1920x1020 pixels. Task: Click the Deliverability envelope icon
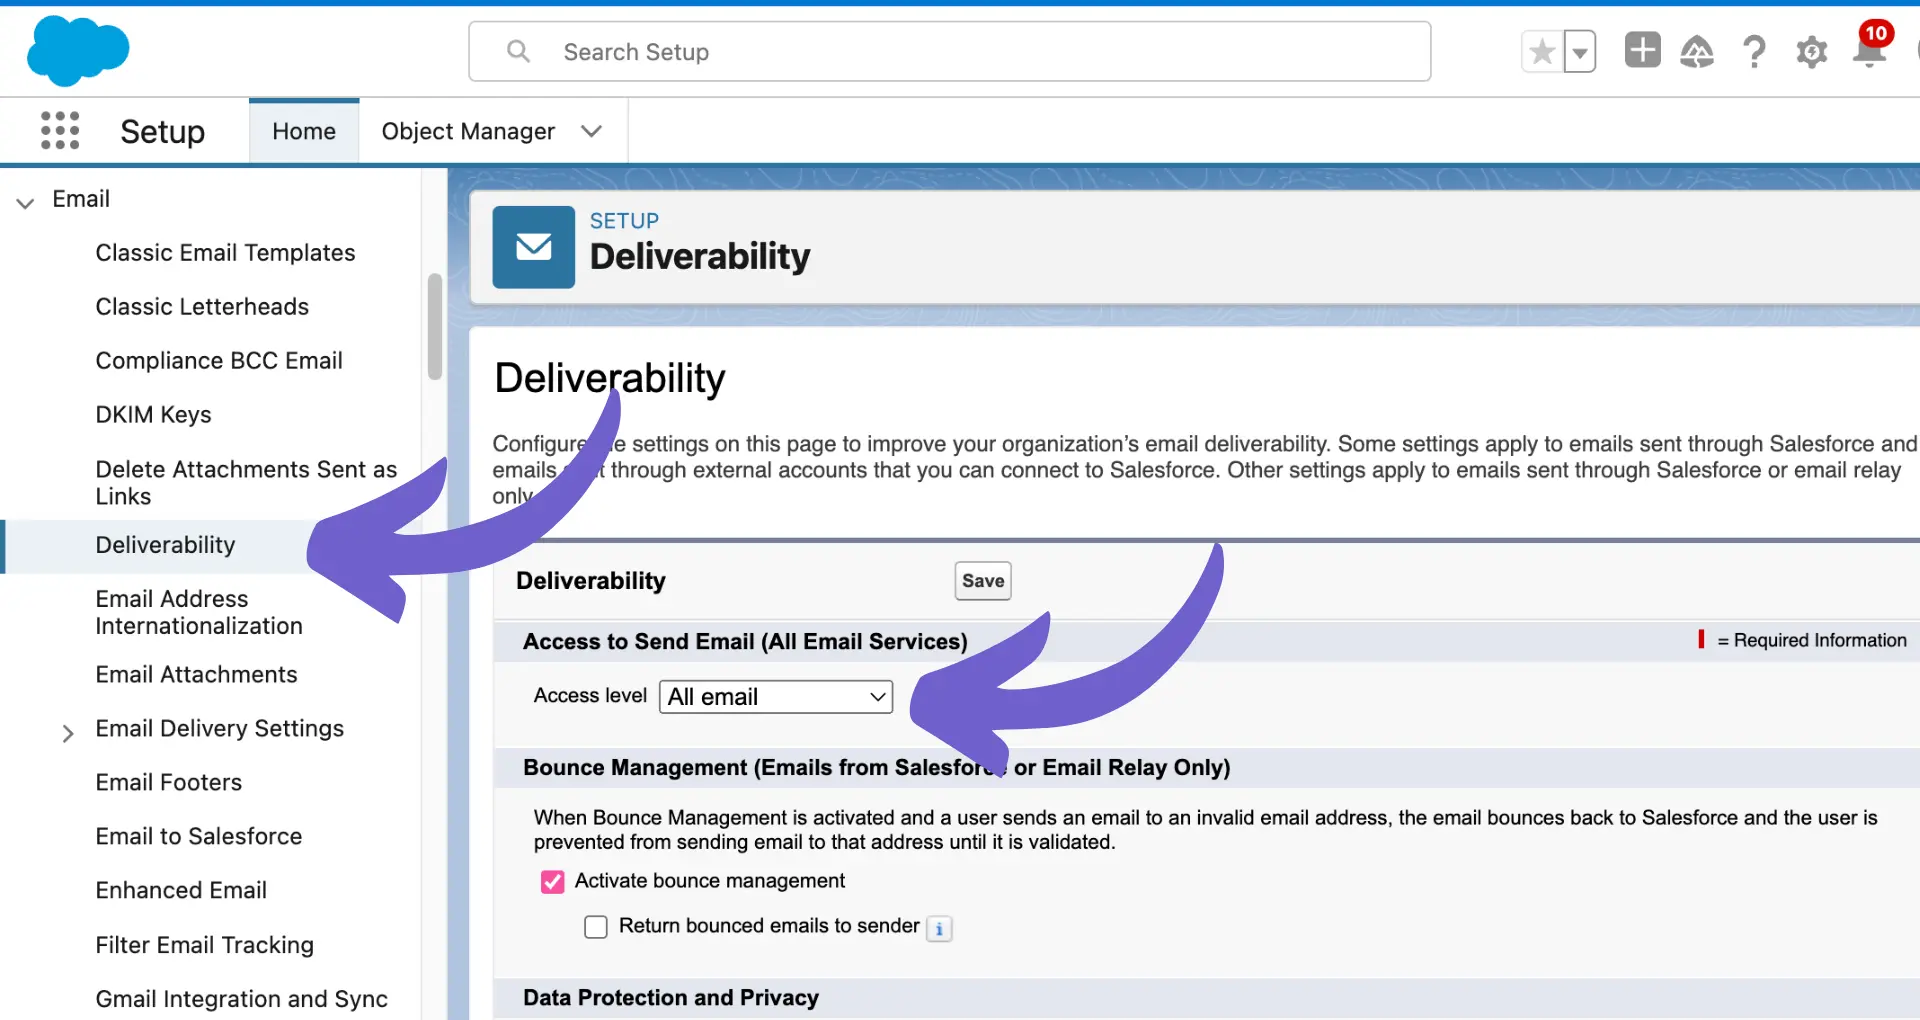(x=534, y=247)
